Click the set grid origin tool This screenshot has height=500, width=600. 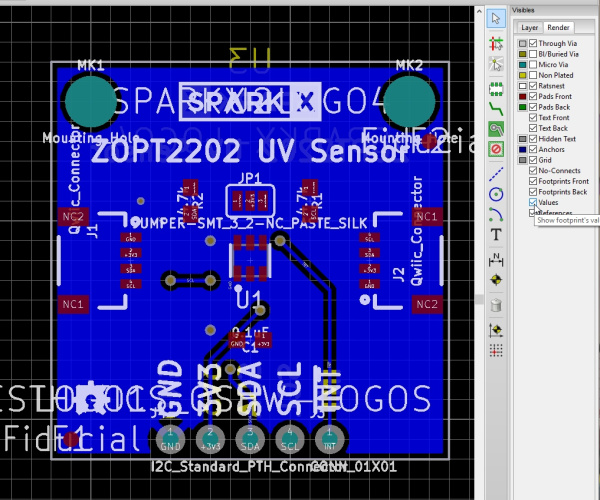(x=496, y=350)
